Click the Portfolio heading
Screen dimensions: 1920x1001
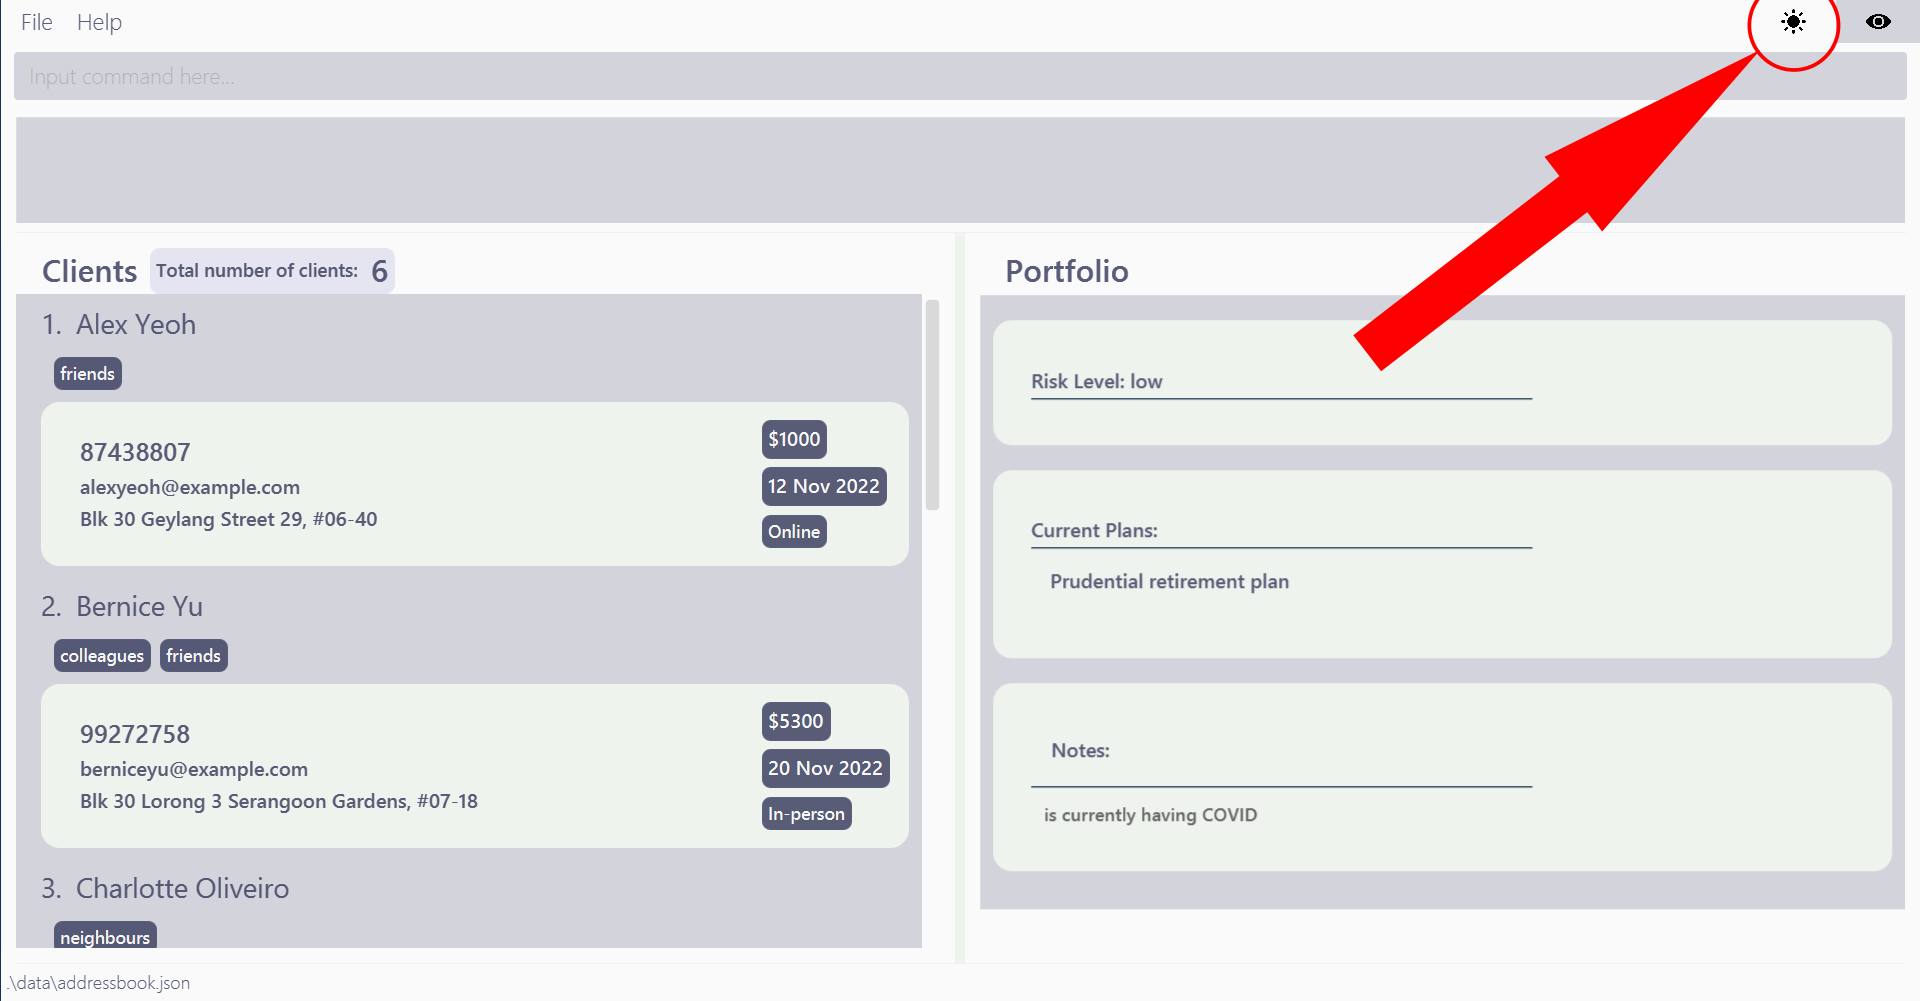pos(1067,271)
